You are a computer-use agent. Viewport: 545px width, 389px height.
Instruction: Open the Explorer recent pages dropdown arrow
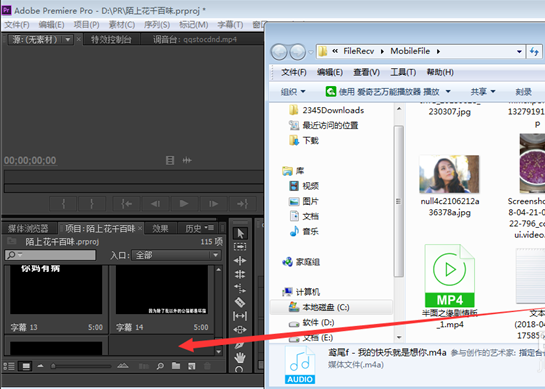[x=310, y=52]
